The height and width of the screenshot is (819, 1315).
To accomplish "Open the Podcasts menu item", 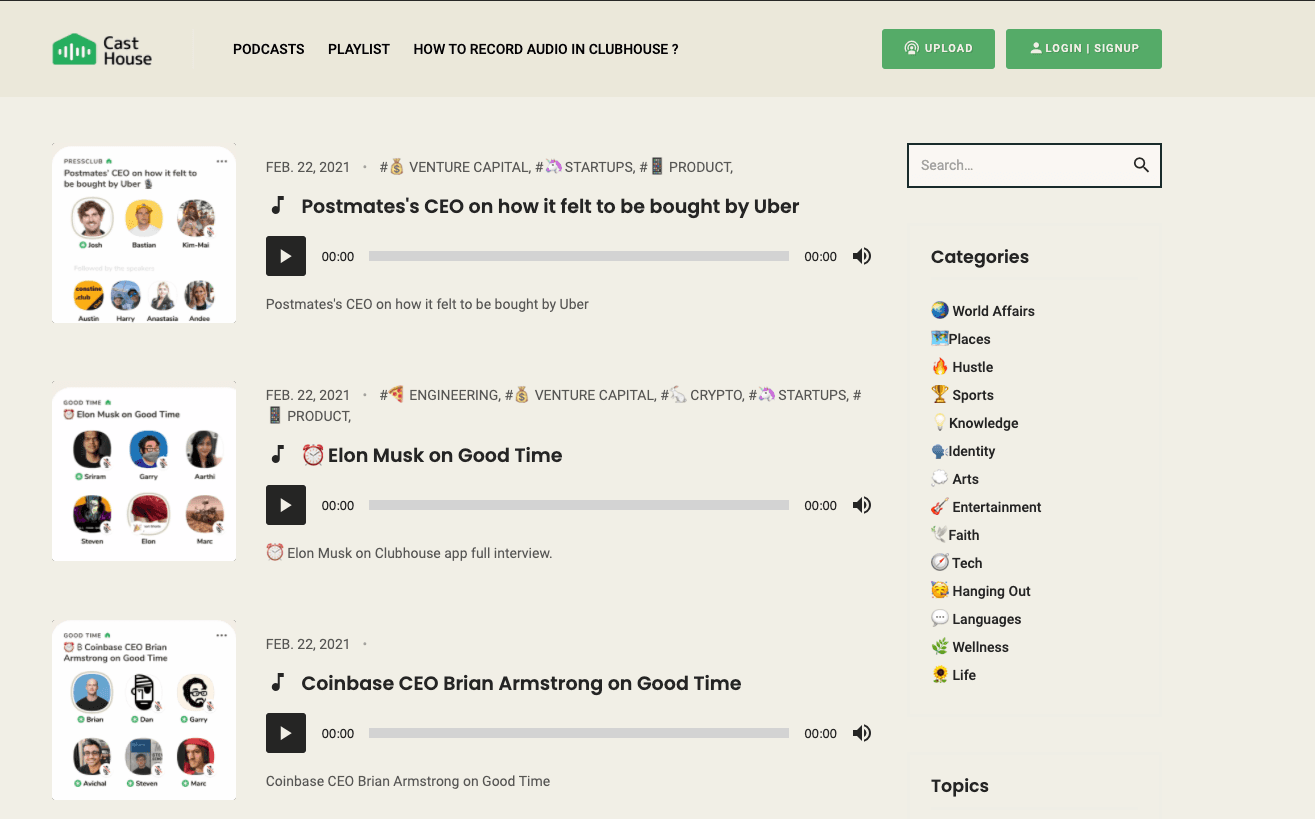I will pyautogui.click(x=268, y=49).
